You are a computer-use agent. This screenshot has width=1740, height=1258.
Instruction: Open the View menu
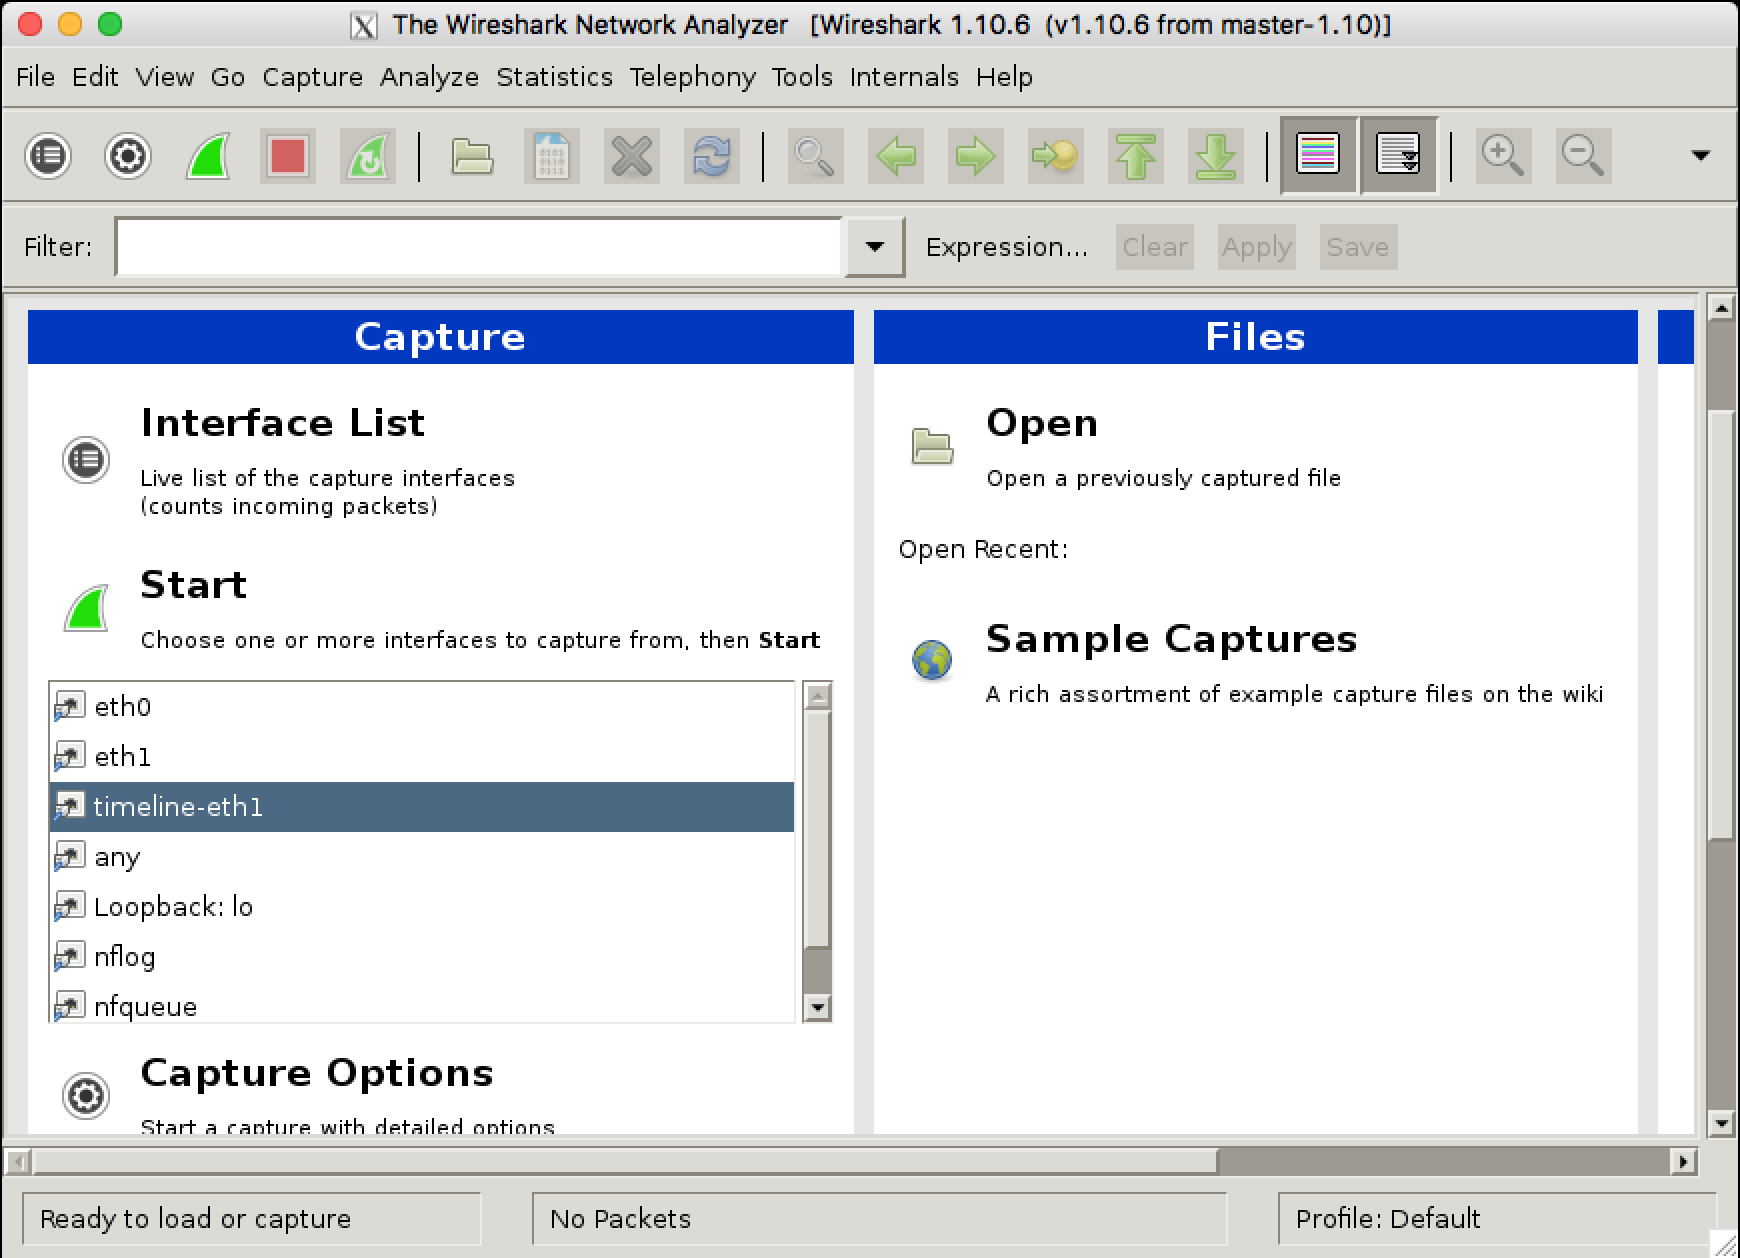[x=165, y=77]
